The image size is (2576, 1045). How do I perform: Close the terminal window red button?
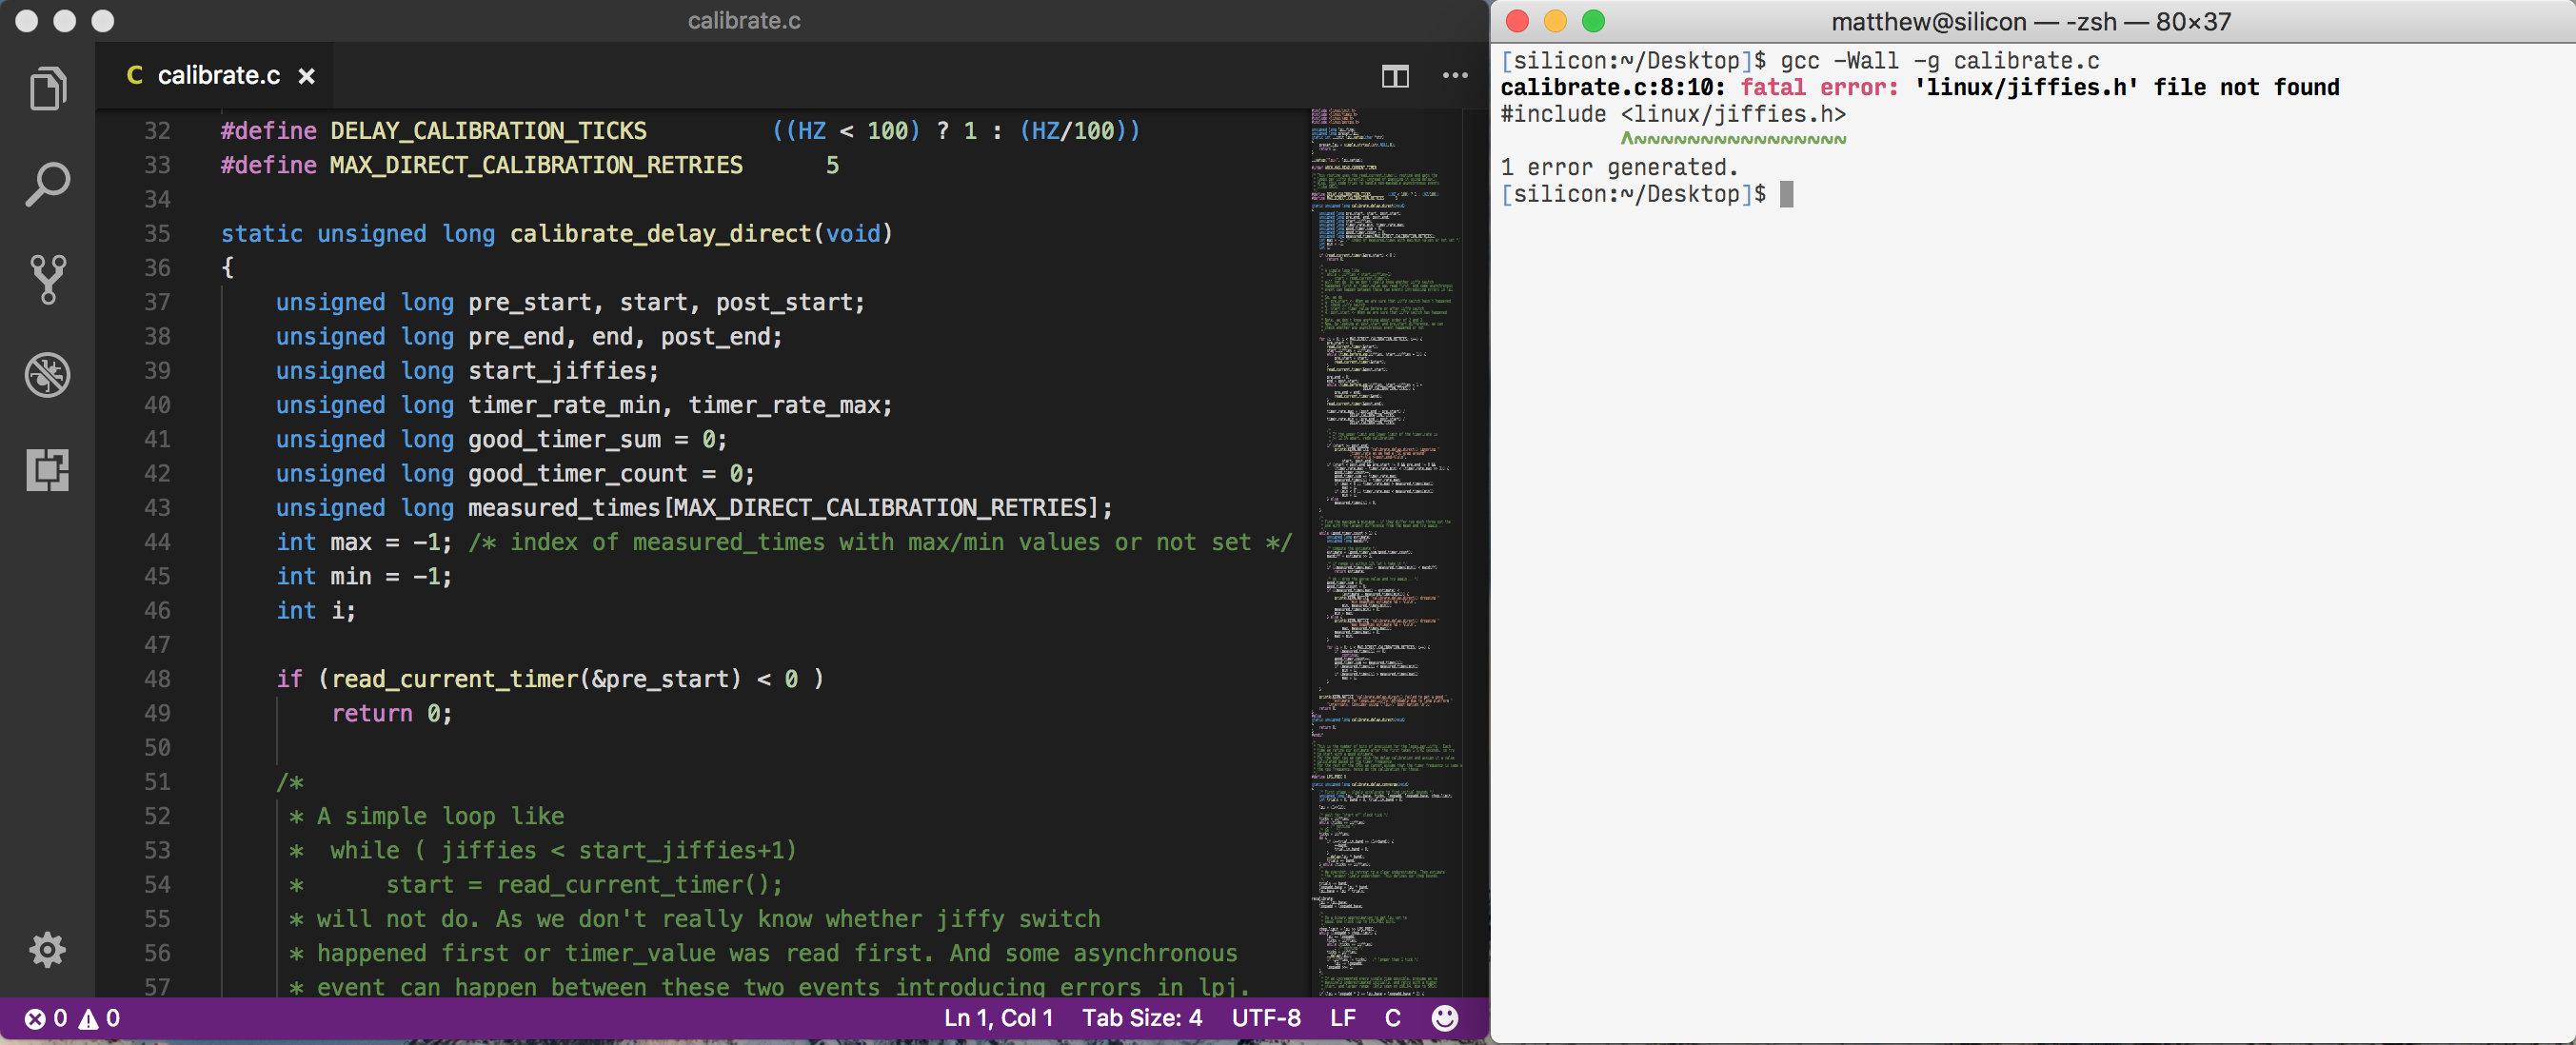pos(1517,21)
